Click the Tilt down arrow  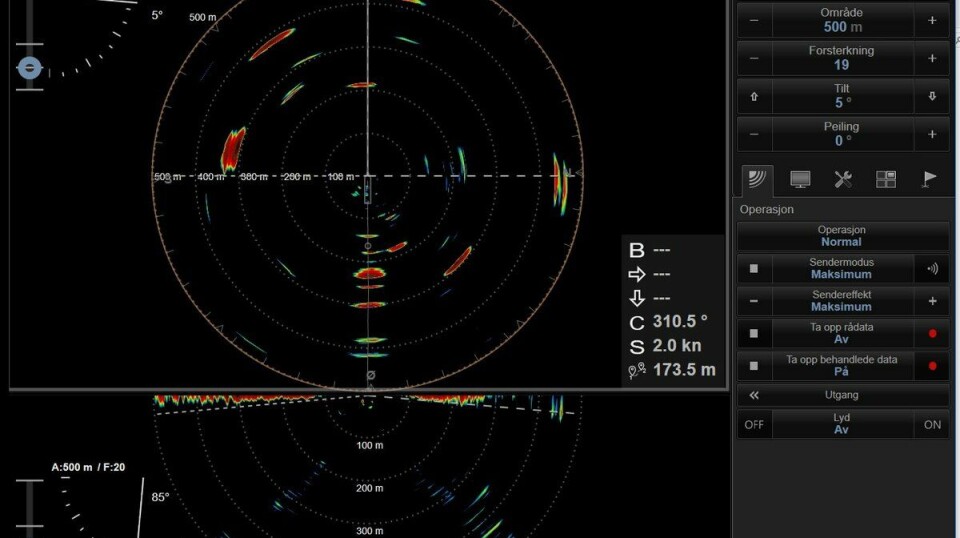(x=932, y=96)
